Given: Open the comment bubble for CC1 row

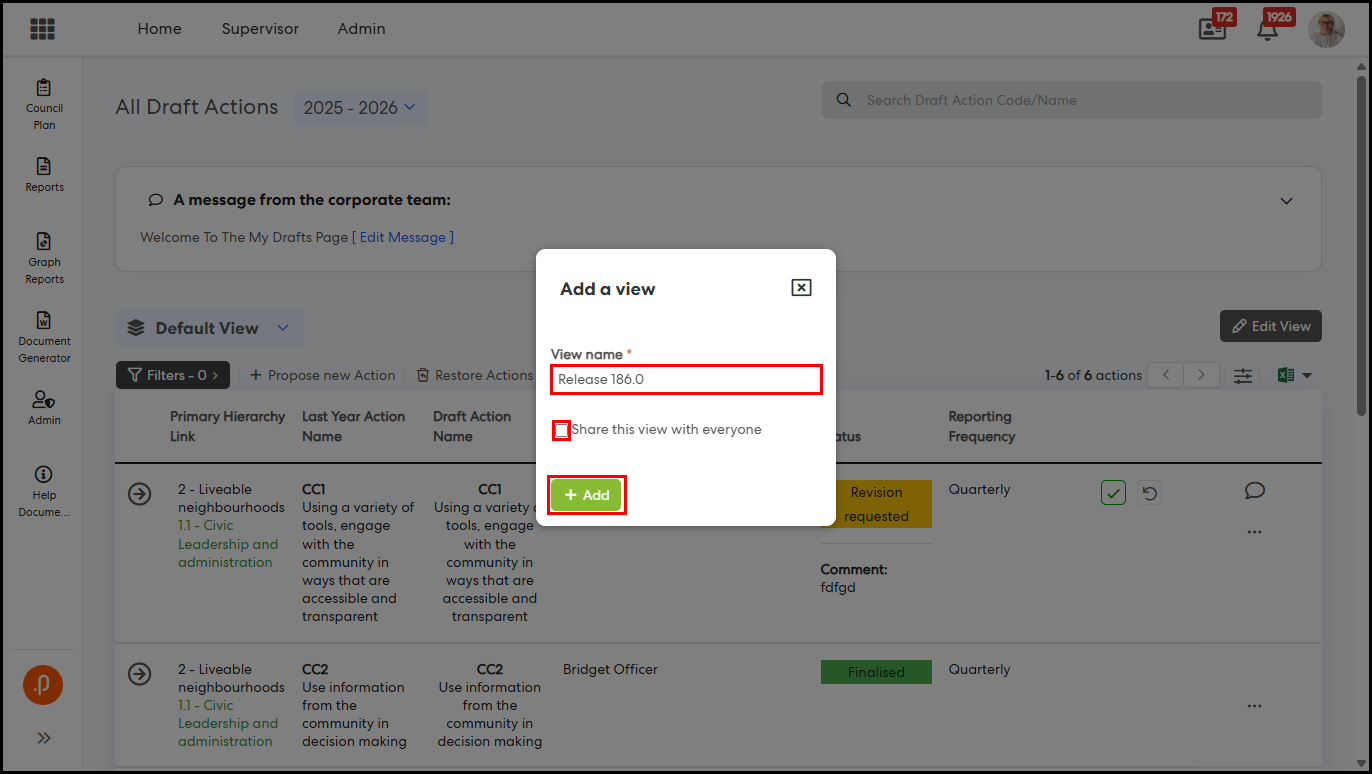Looking at the screenshot, I should (1254, 490).
